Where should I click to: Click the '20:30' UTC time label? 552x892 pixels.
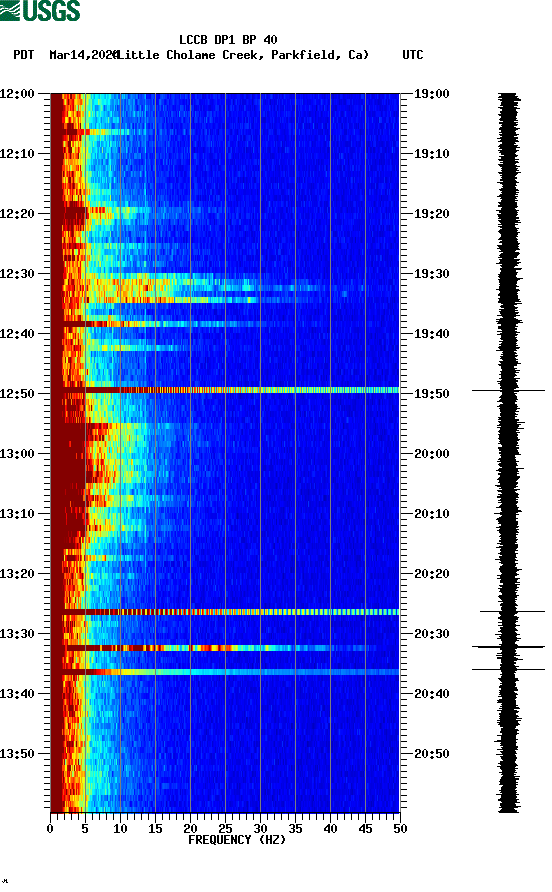coord(431,634)
